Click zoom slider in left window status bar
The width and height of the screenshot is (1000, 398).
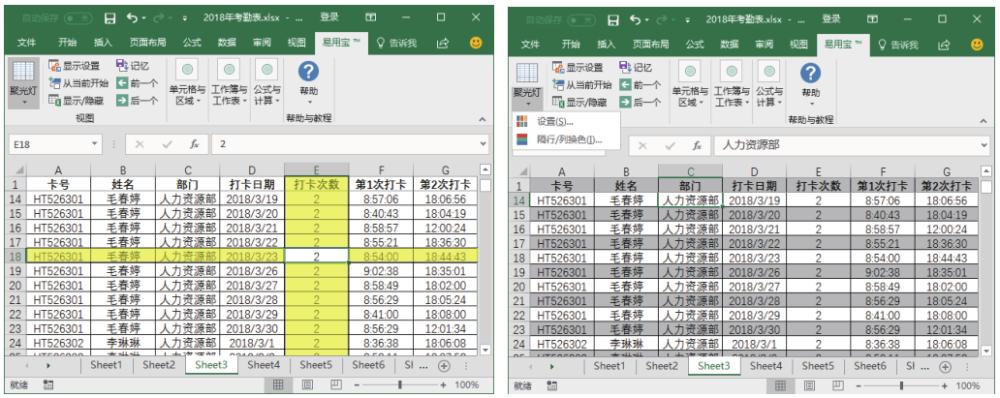tap(400, 385)
